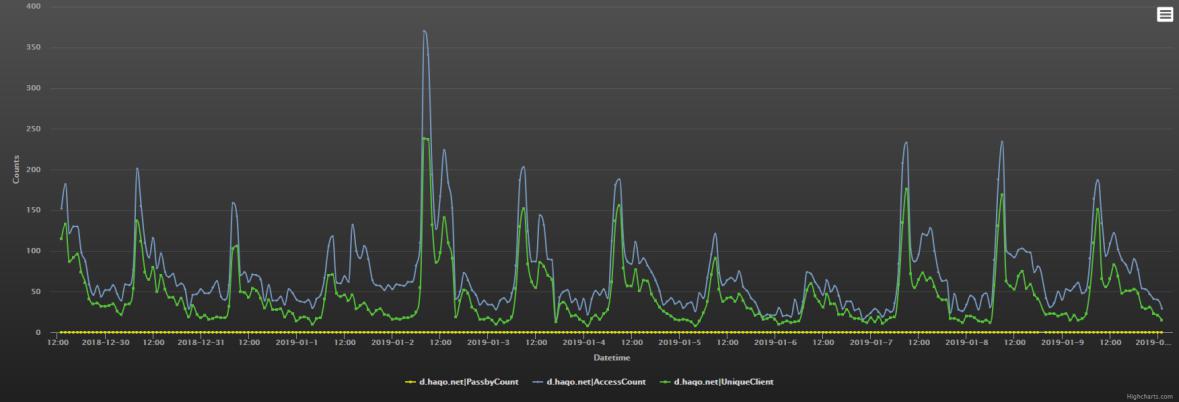
Task: Click the yellow PassbyCount legend marker
Action: pyautogui.click(x=409, y=381)
